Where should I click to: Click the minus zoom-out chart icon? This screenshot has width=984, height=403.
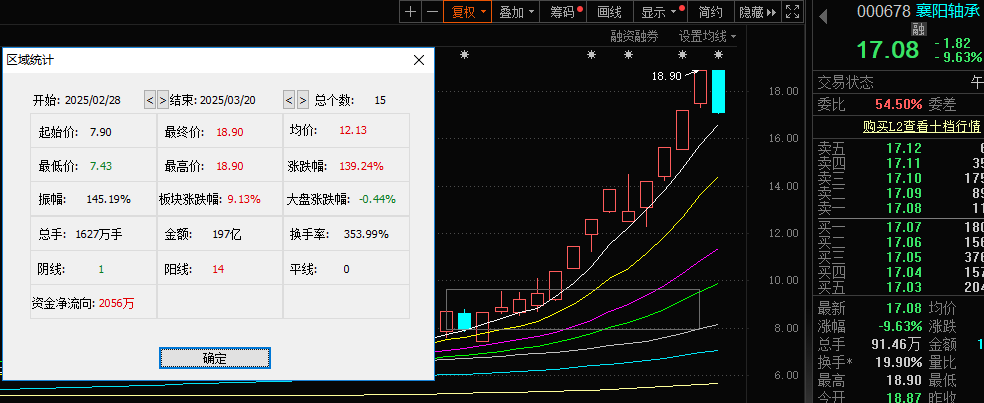tap(431, 12)
